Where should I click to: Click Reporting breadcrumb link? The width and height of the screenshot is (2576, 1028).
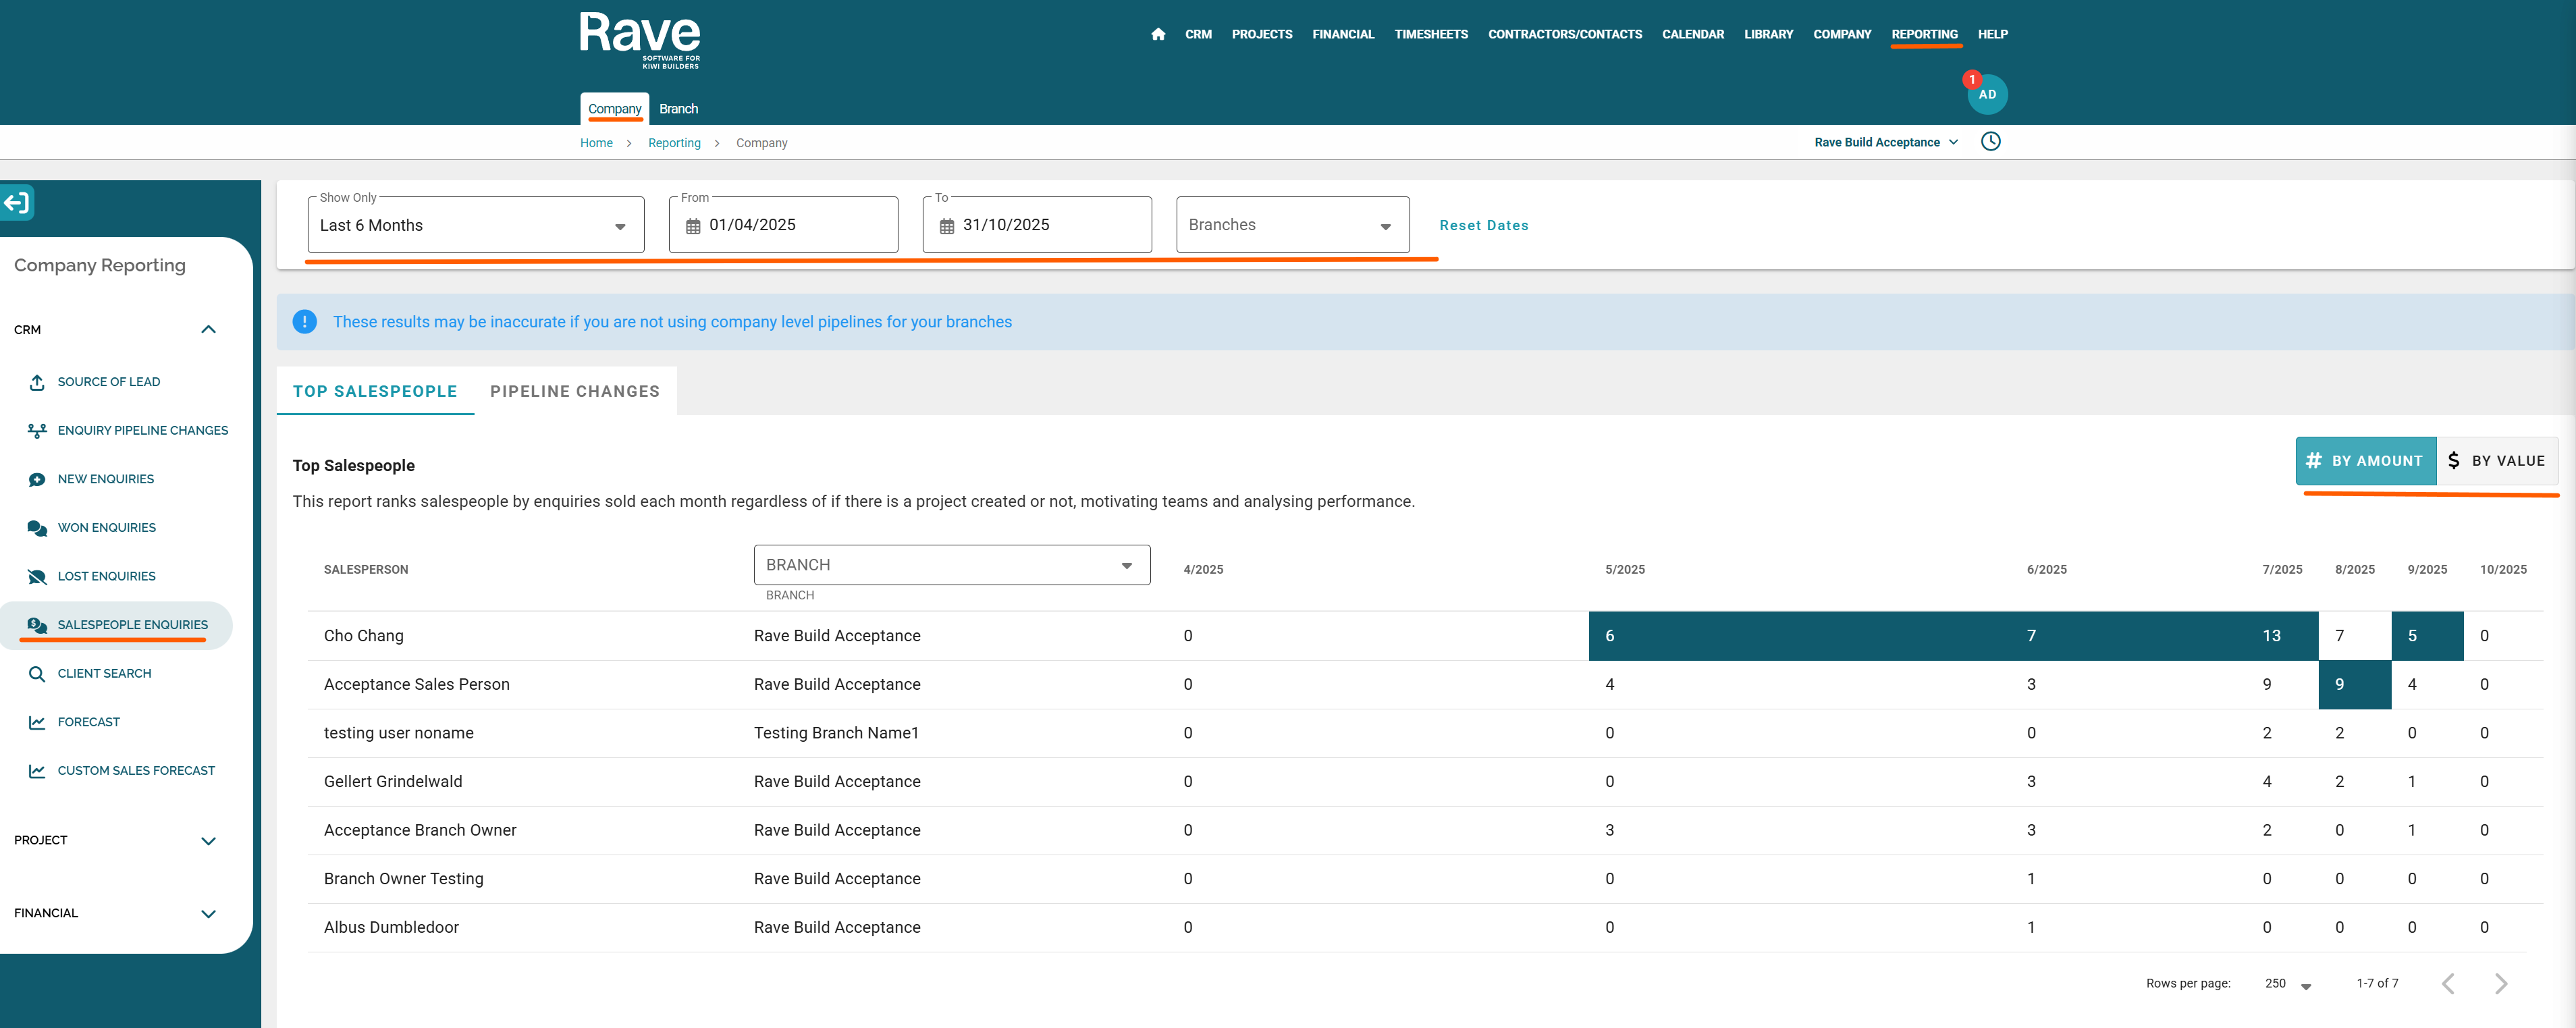(674, 143)
